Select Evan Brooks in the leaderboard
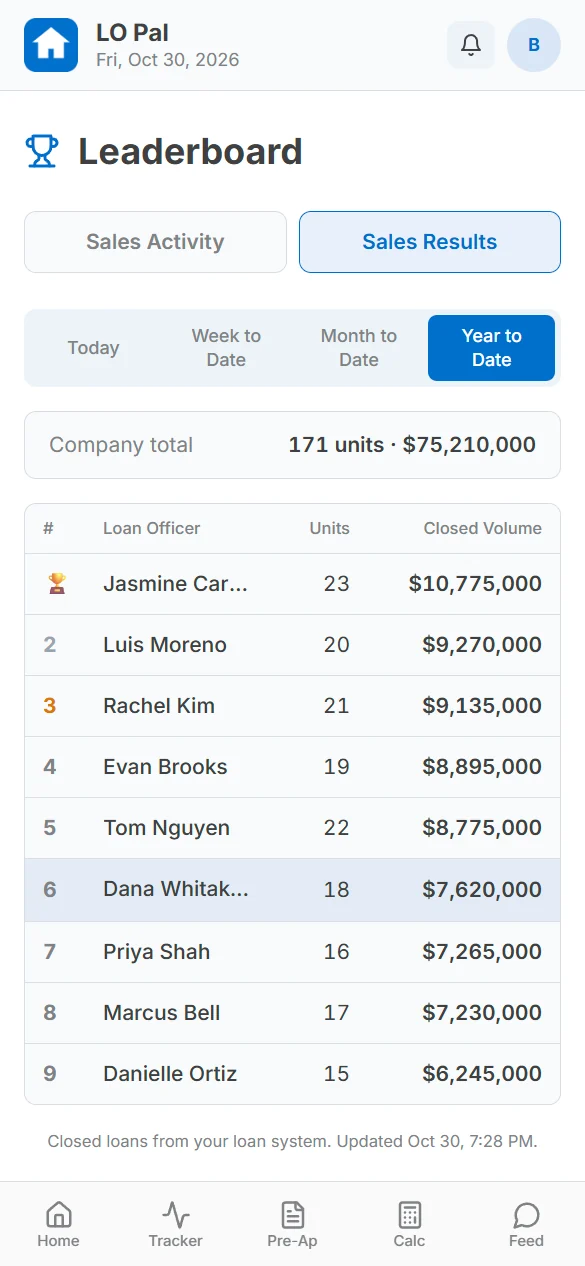Screen dimensions: 585x1266 point(165,767)
